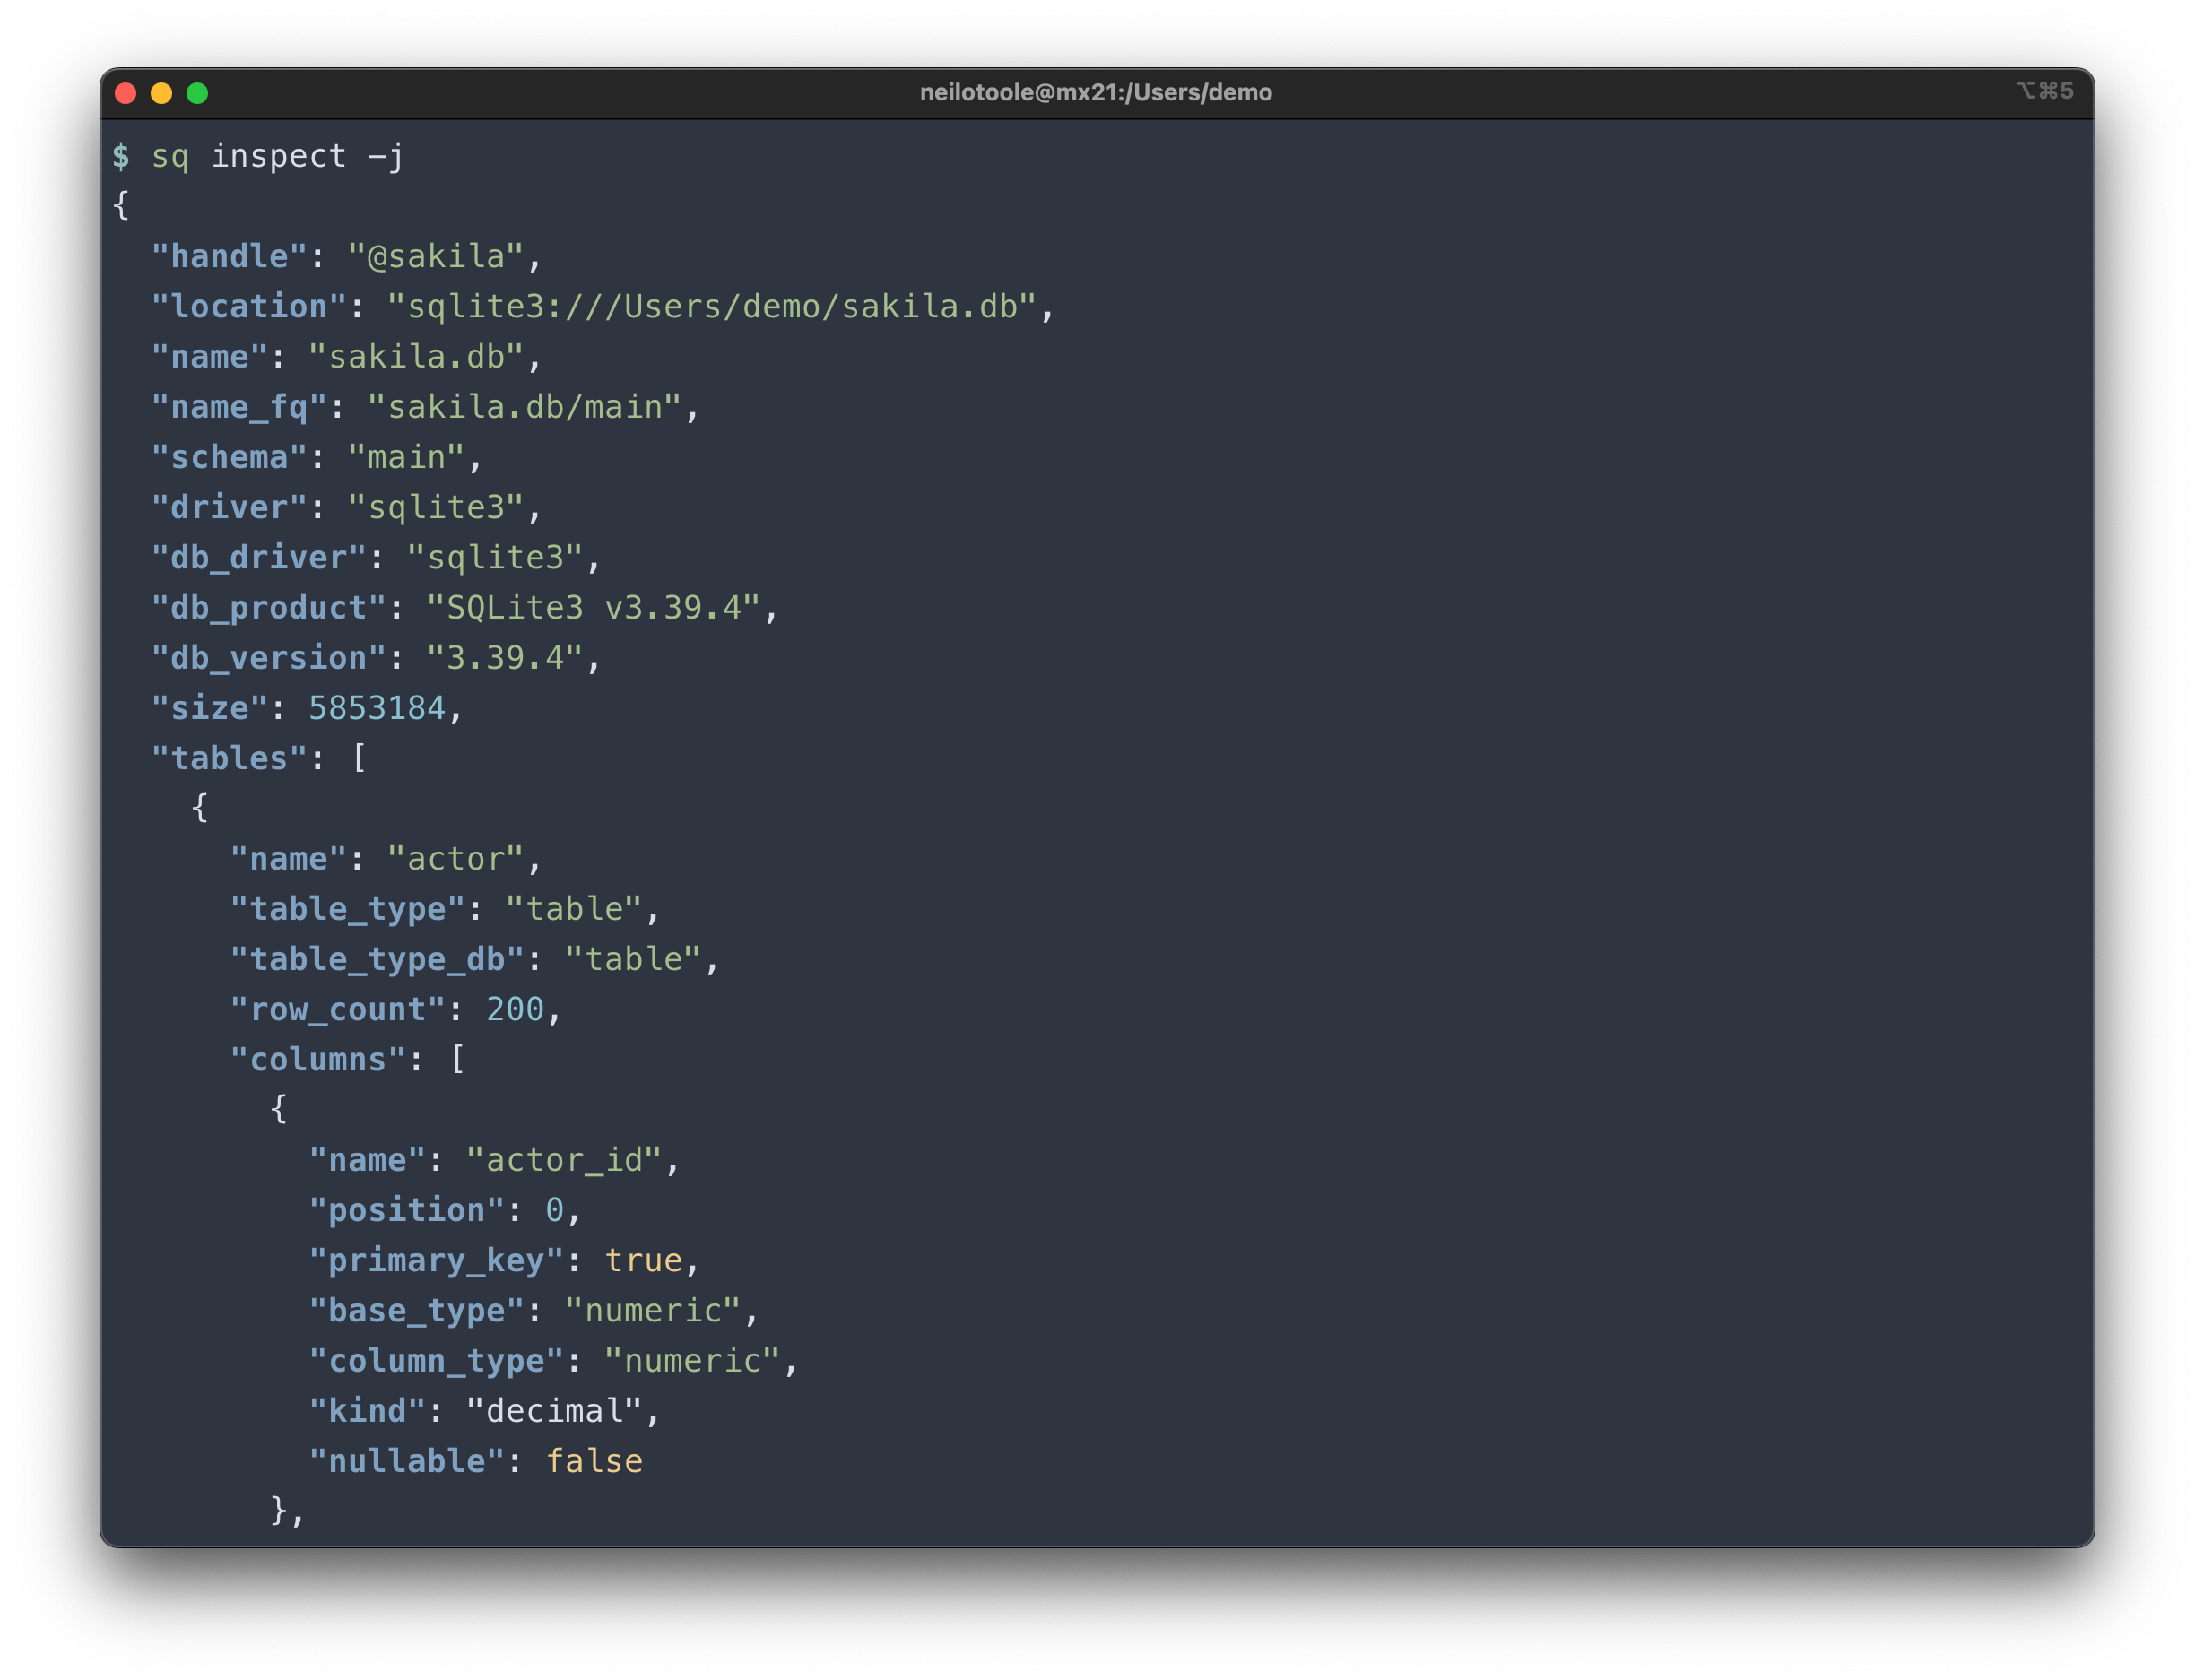
Task: Click the primary_key value true
Action: (x=643, y=1261)
